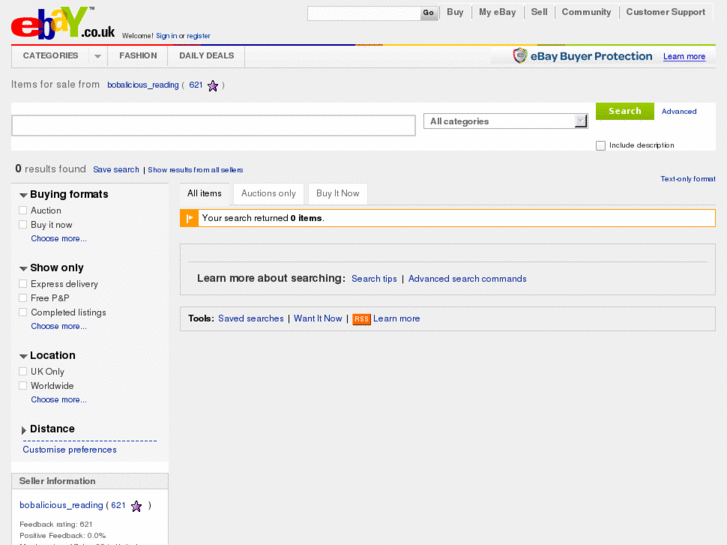Open the Buy menu
This screenshot has width=727, height=545.
(x=455, y=12)
